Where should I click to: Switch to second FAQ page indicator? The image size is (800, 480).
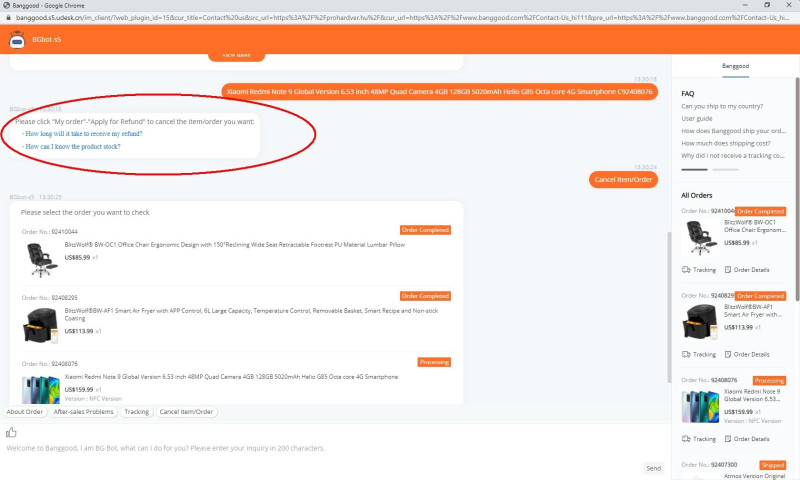point(725,169)
